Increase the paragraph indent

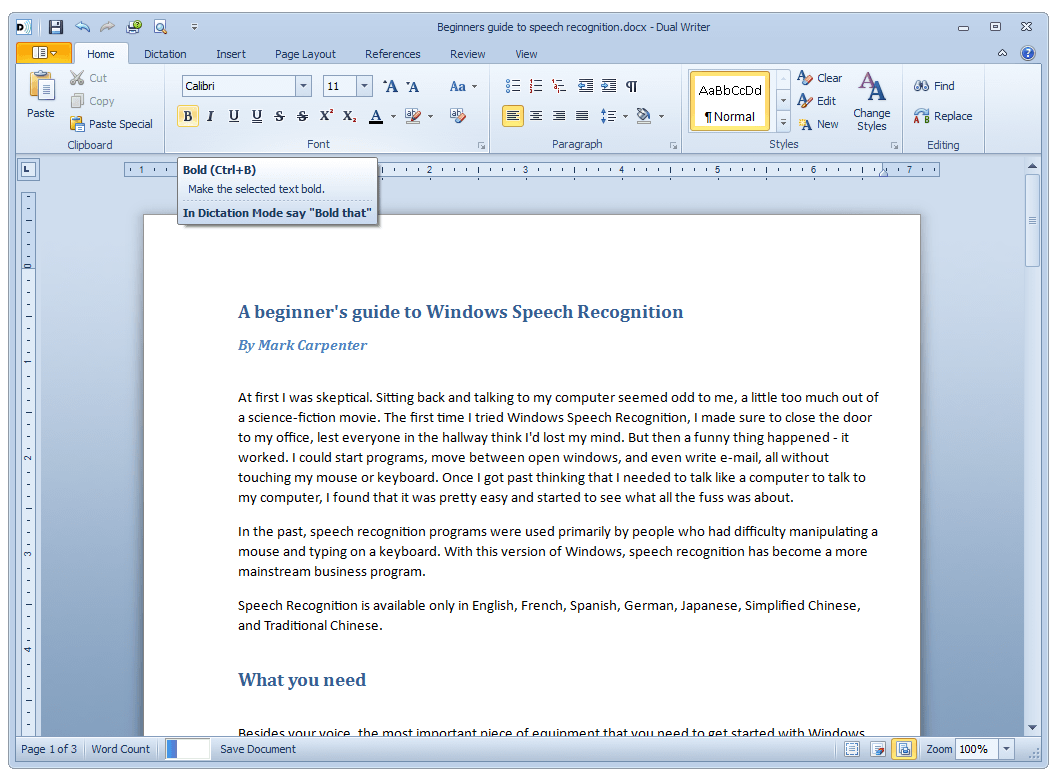click(609, 86)
